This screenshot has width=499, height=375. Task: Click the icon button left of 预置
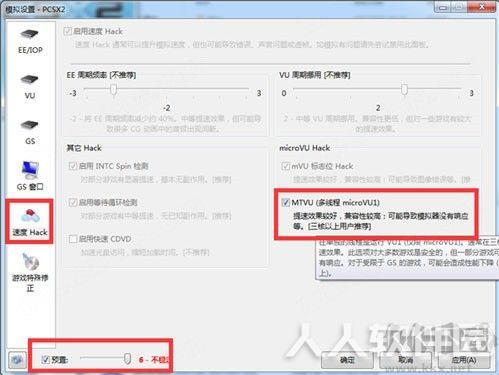point(17,360)
